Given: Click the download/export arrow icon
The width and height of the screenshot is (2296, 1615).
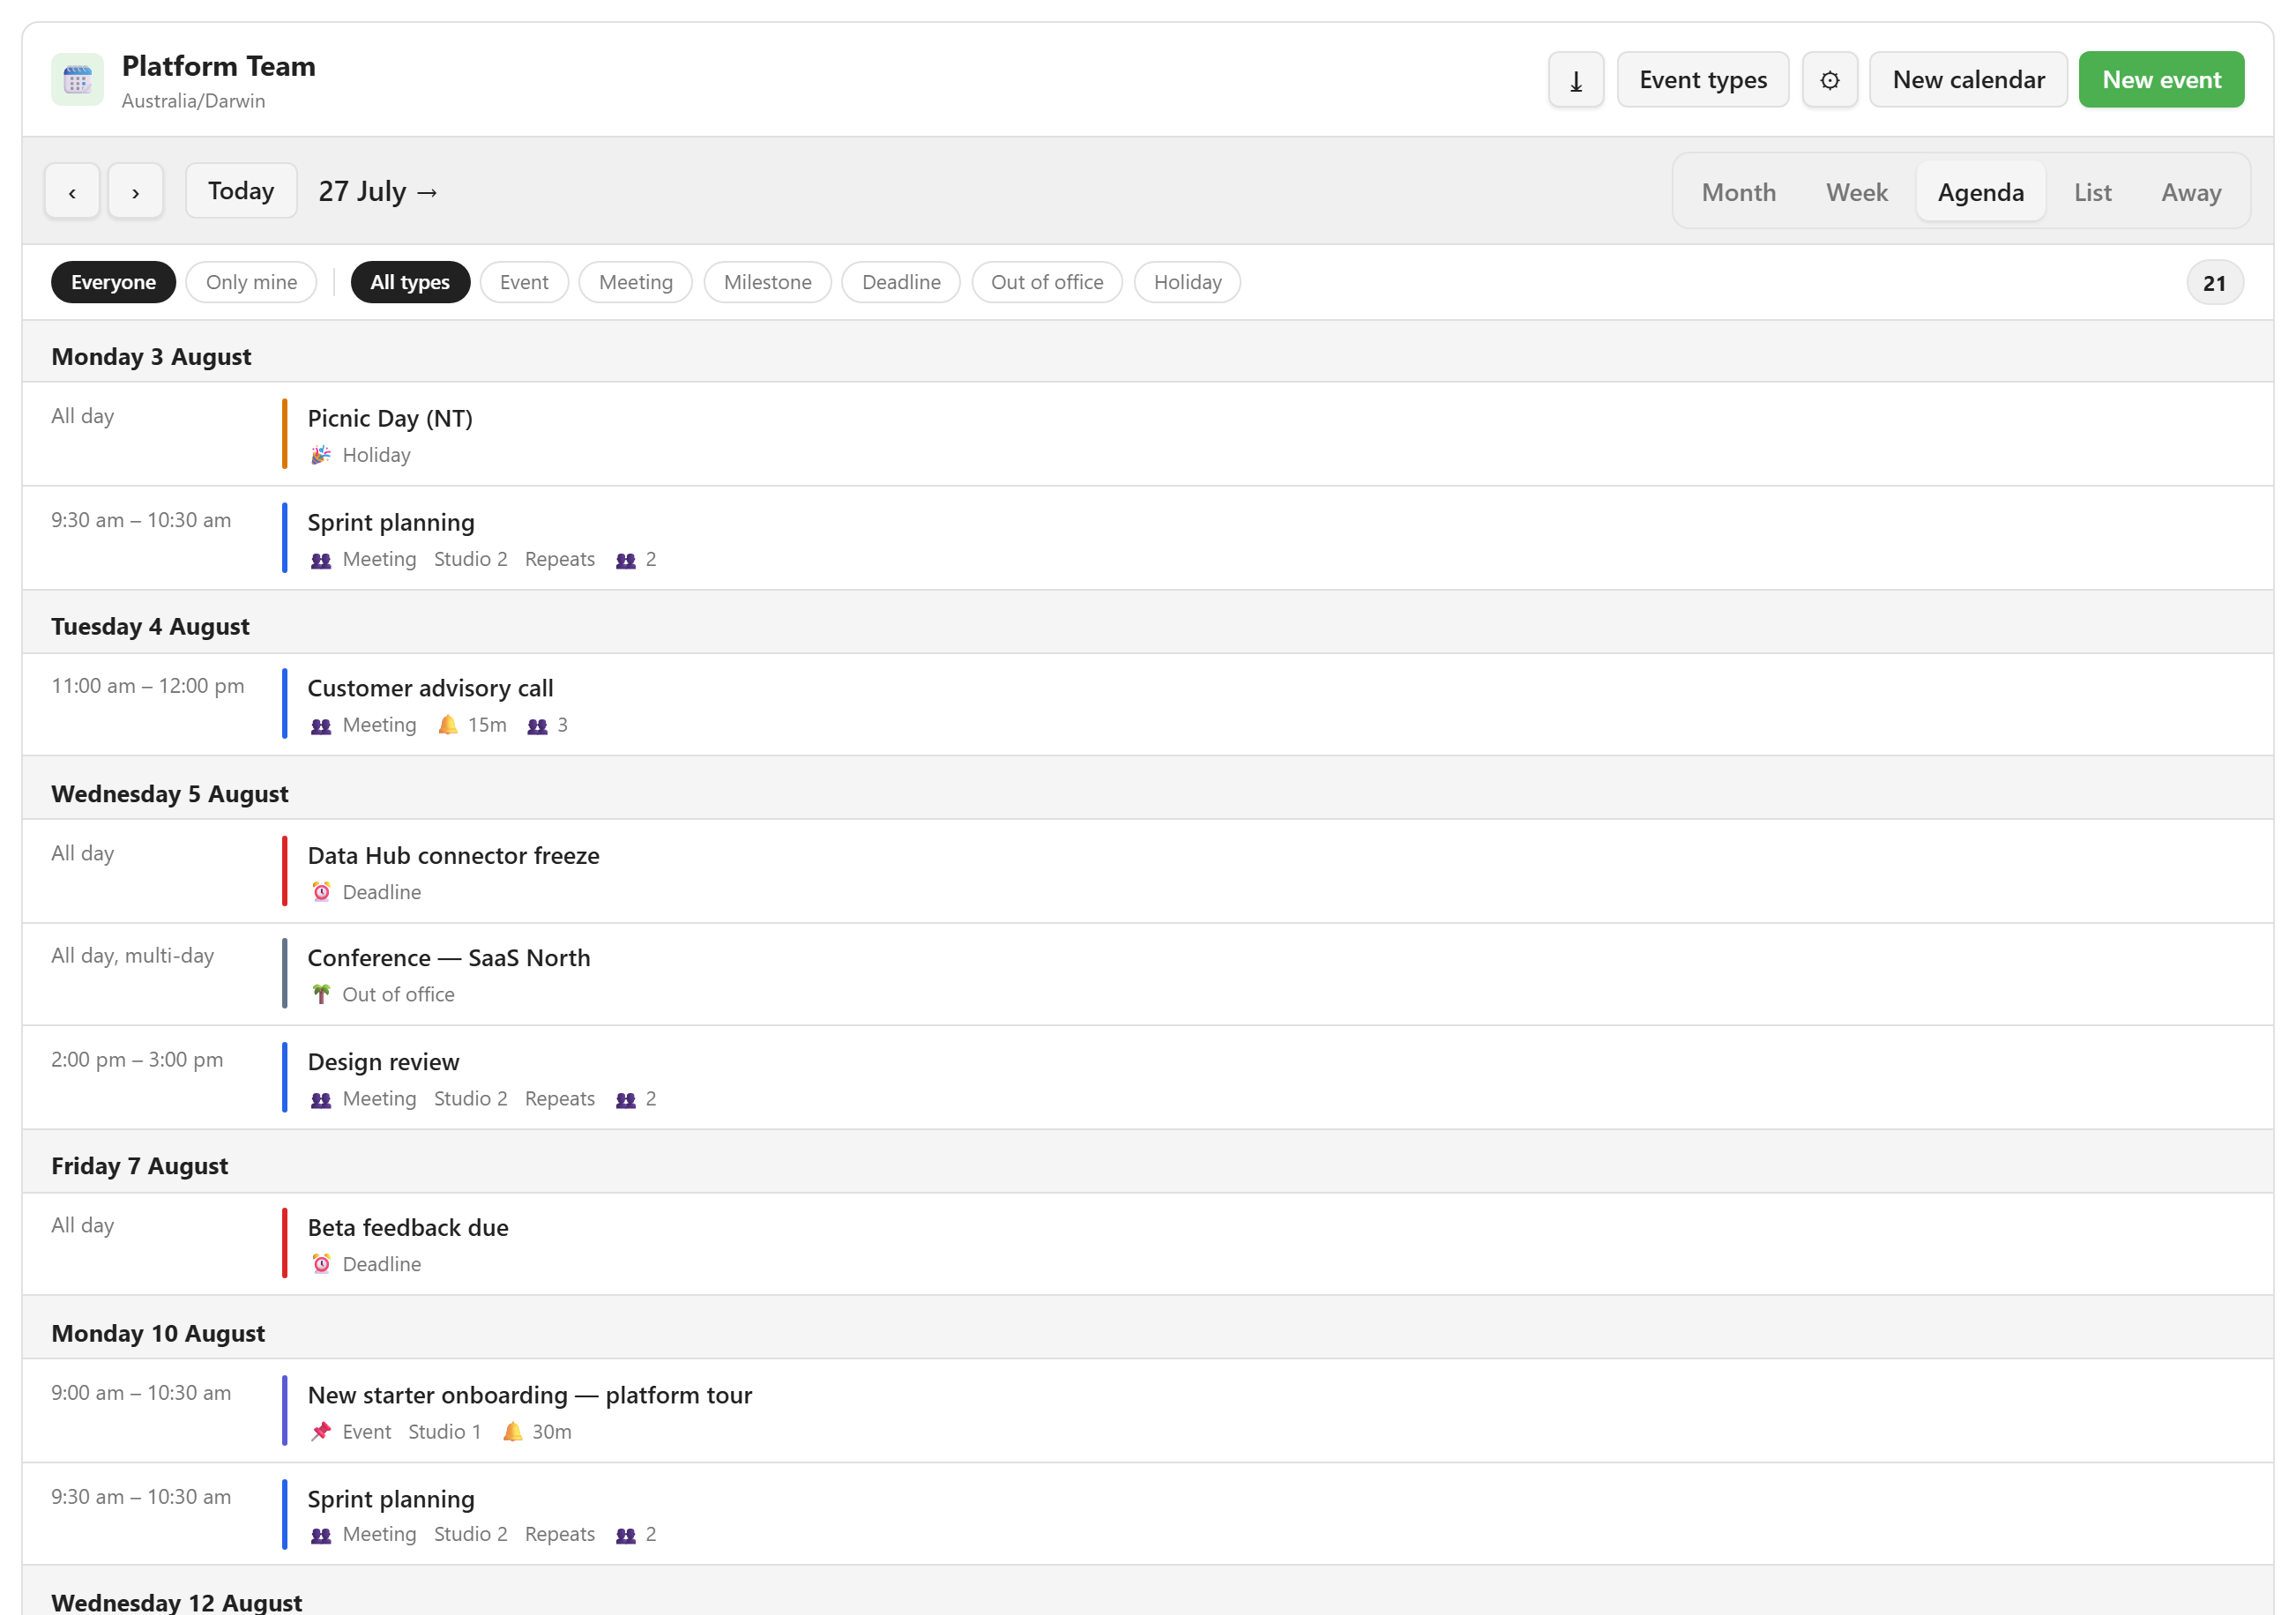Looking at the screenshot, I should tap(1576, 80).
